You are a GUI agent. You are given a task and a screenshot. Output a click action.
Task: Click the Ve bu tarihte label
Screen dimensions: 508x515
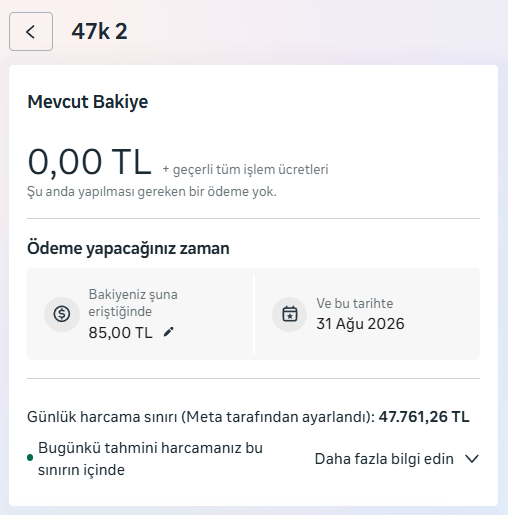[x=355, y=303]
